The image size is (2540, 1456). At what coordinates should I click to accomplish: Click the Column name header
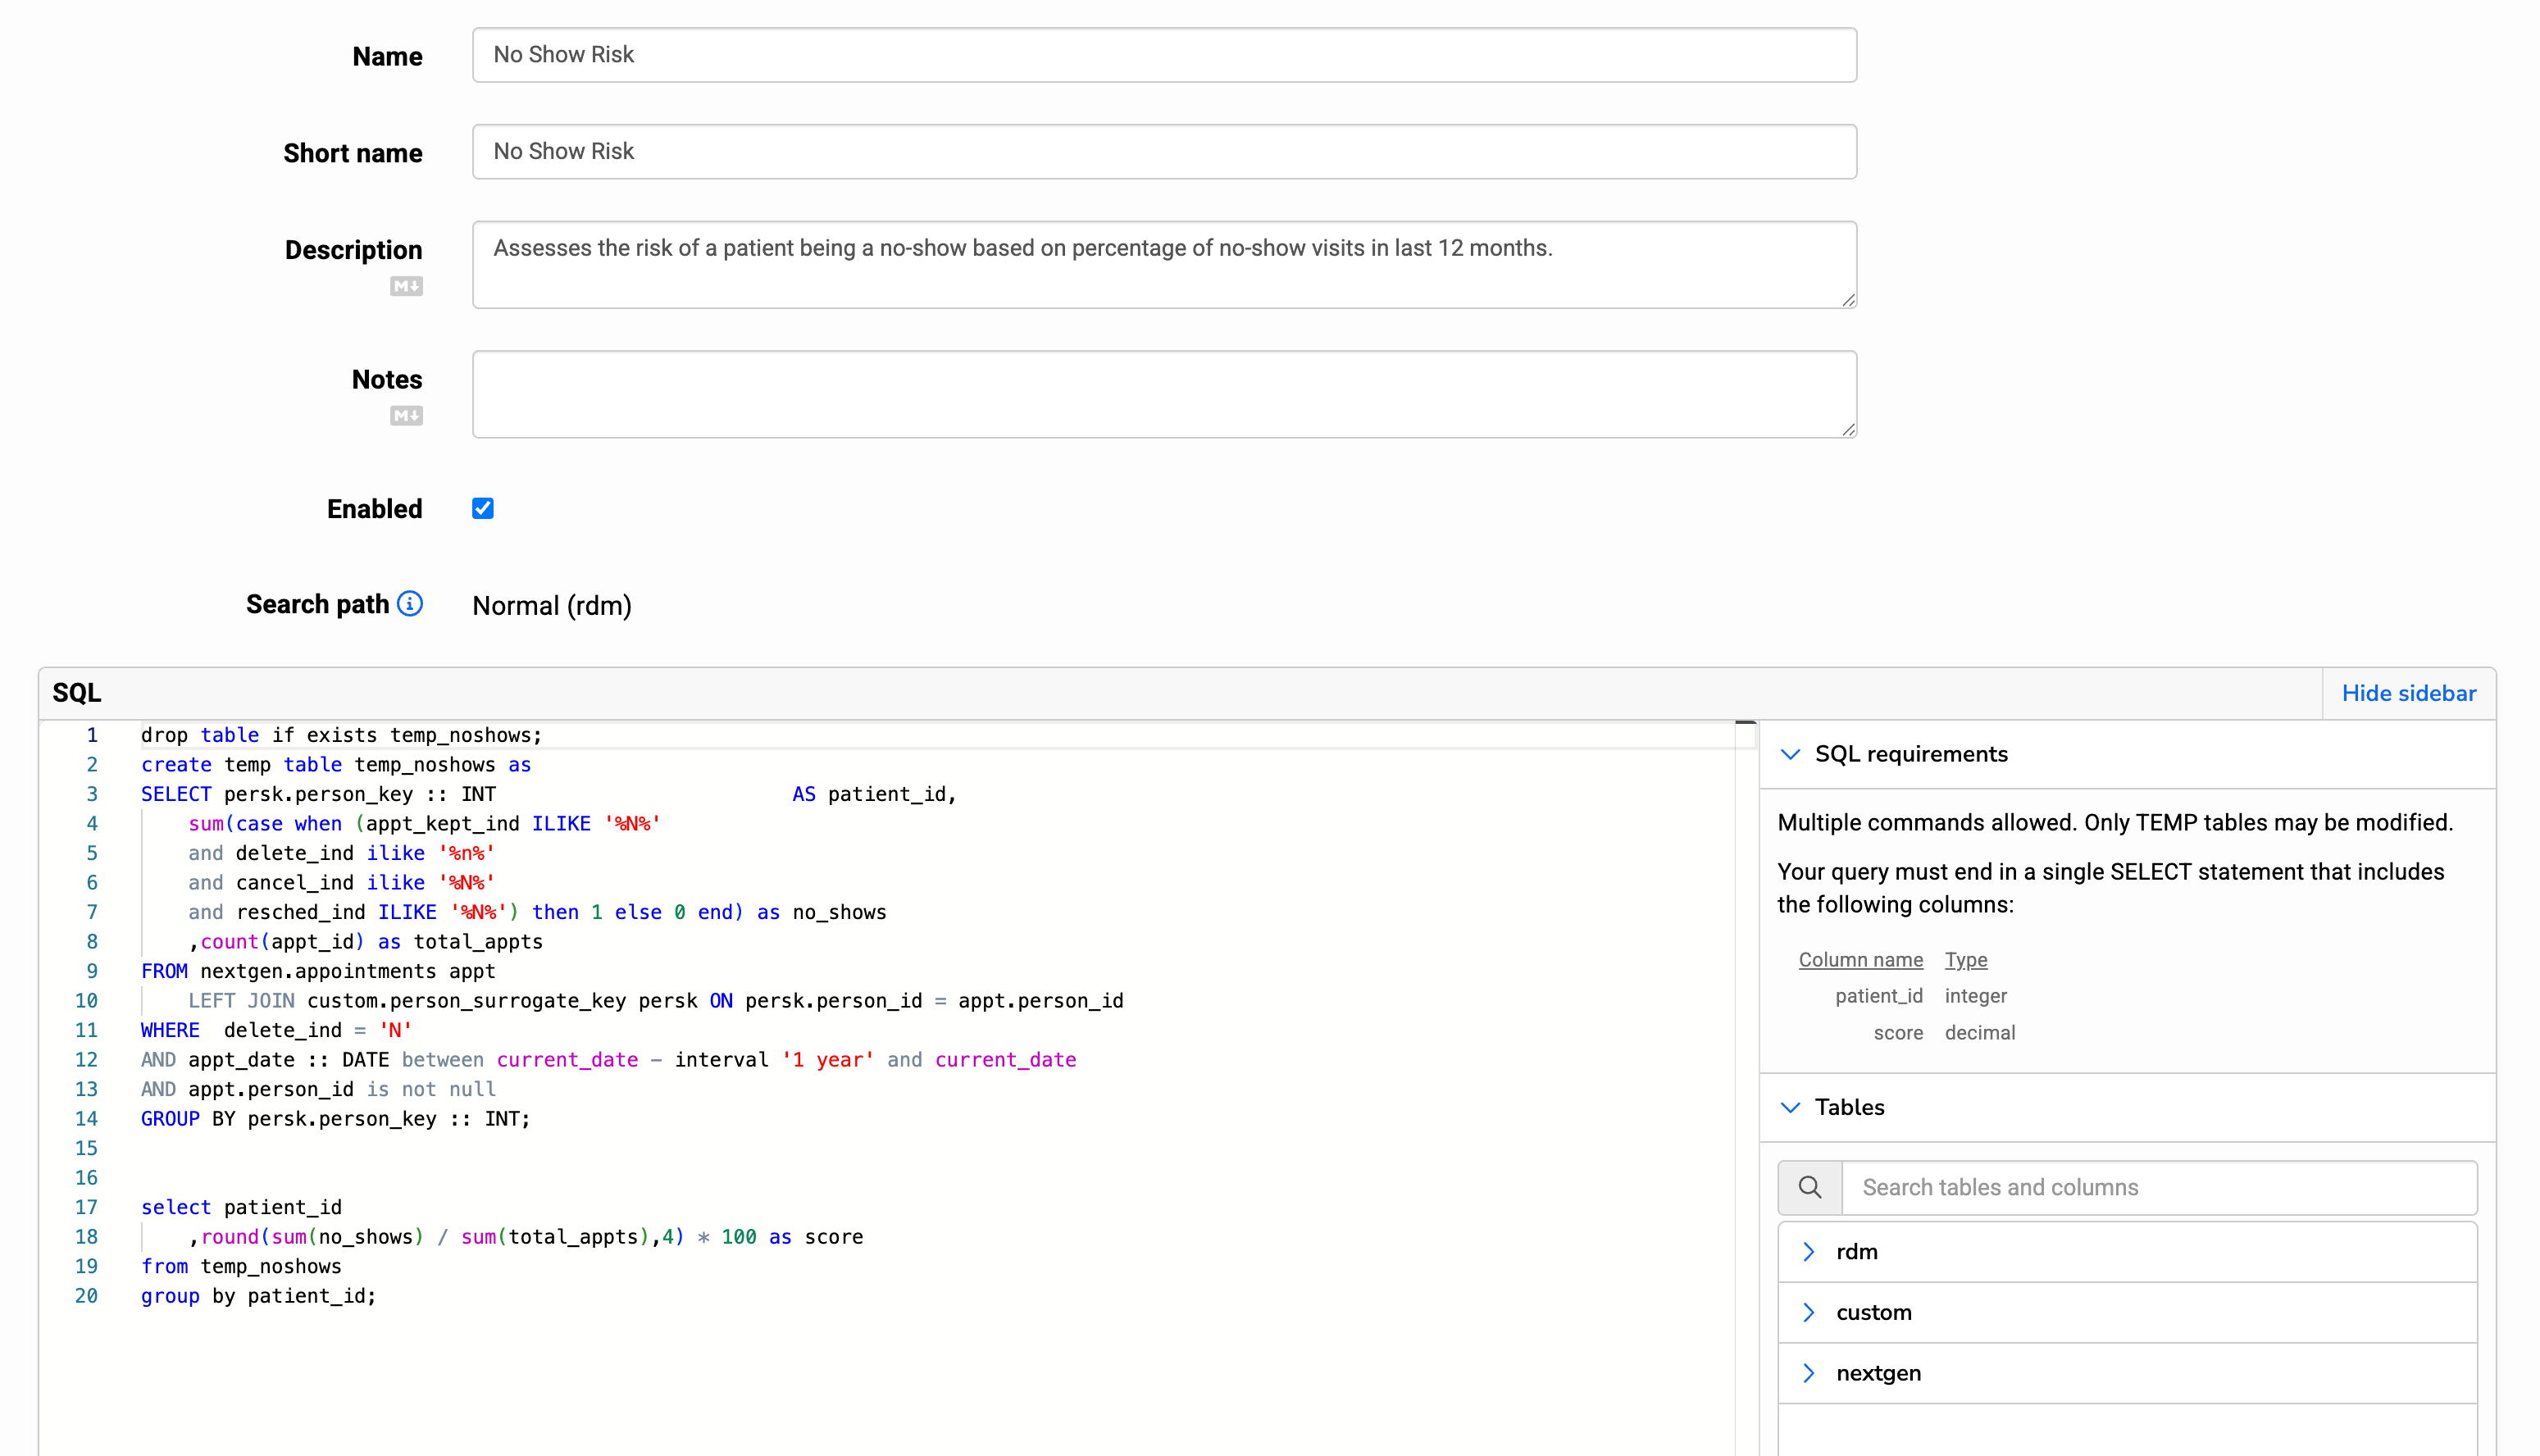pyautogui.click(x=1860, y=960)
